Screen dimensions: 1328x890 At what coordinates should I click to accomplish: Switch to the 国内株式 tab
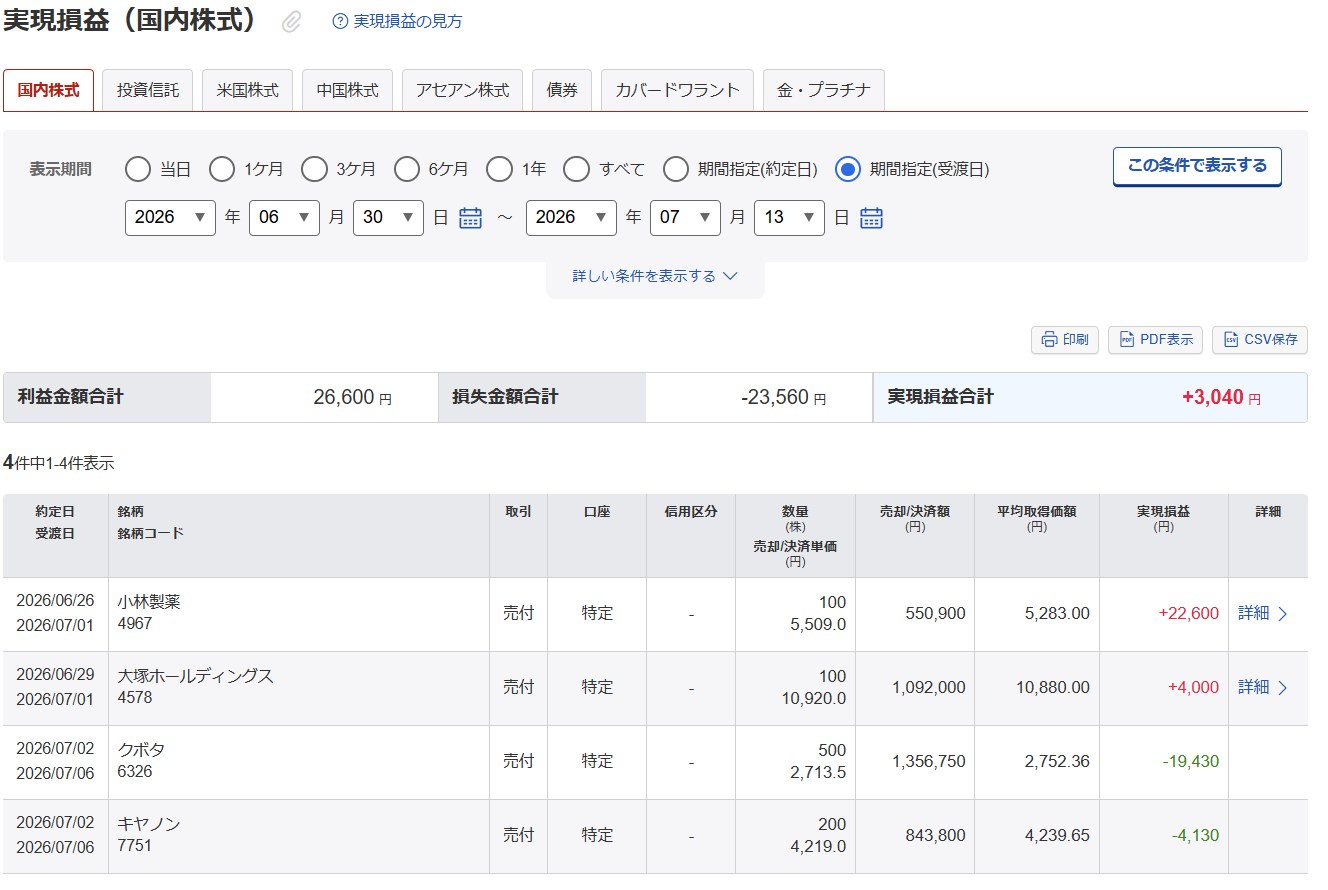48,90
